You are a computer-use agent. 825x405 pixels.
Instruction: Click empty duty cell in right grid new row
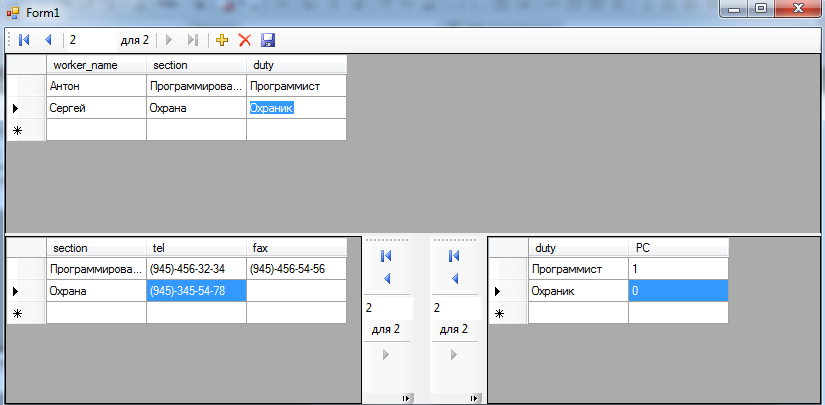[578, 313]
